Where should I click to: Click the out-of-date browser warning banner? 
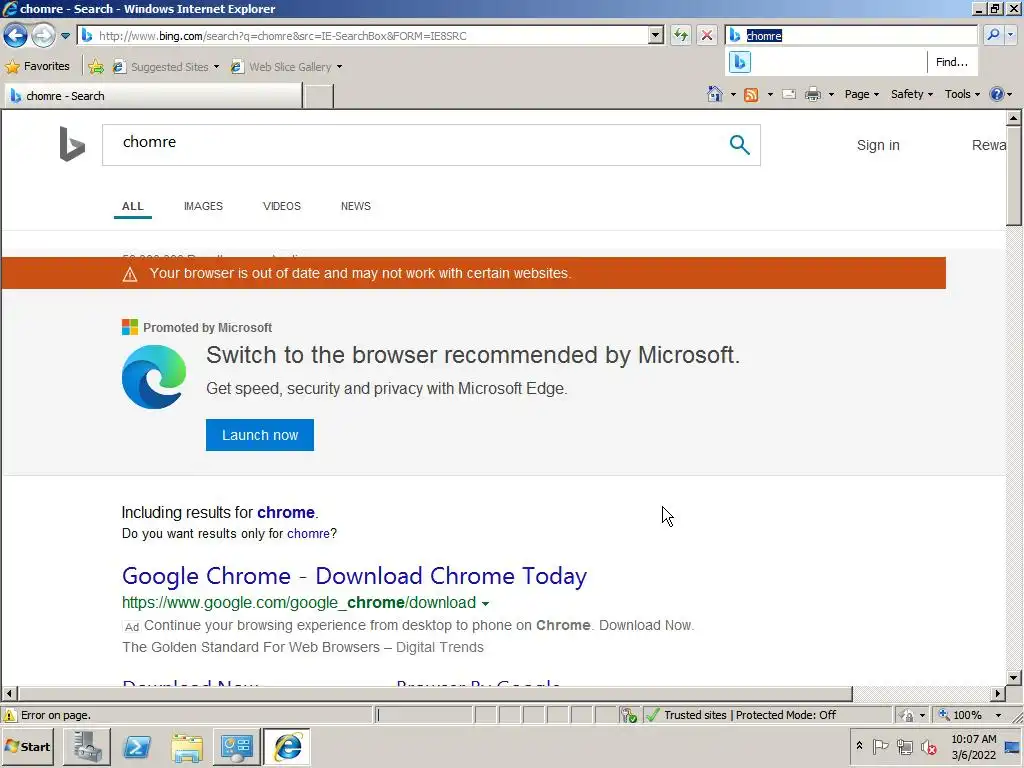[473, 273]
